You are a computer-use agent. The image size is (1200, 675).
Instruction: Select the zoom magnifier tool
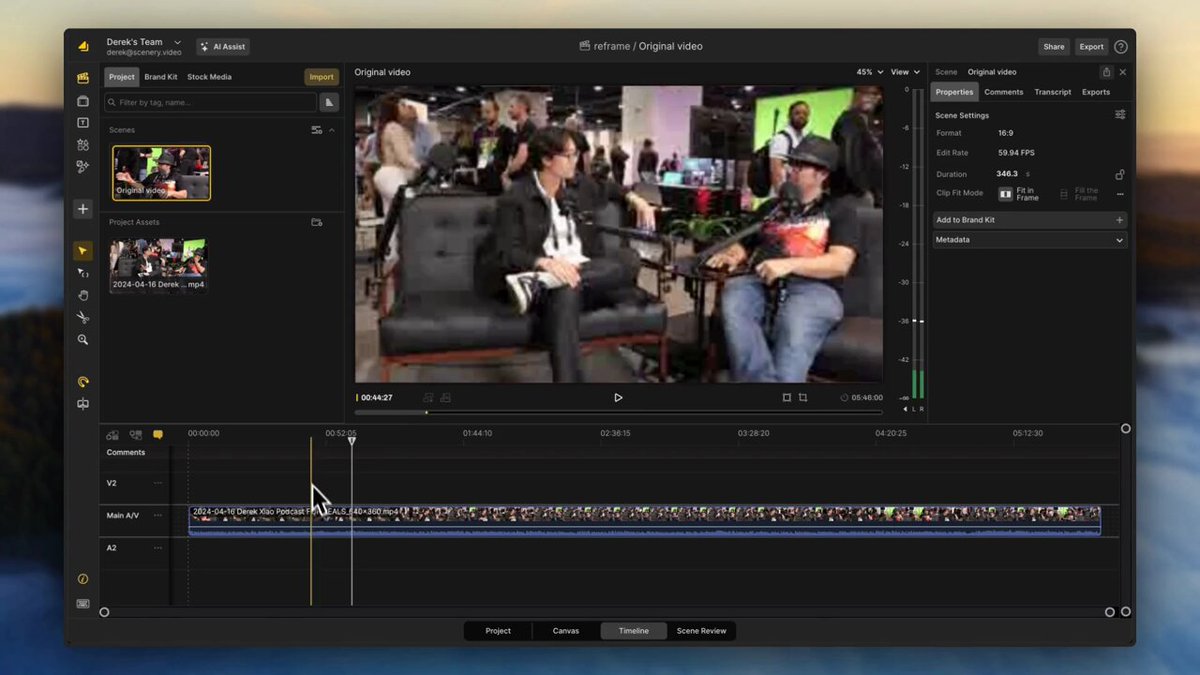[x=83, y=340]
